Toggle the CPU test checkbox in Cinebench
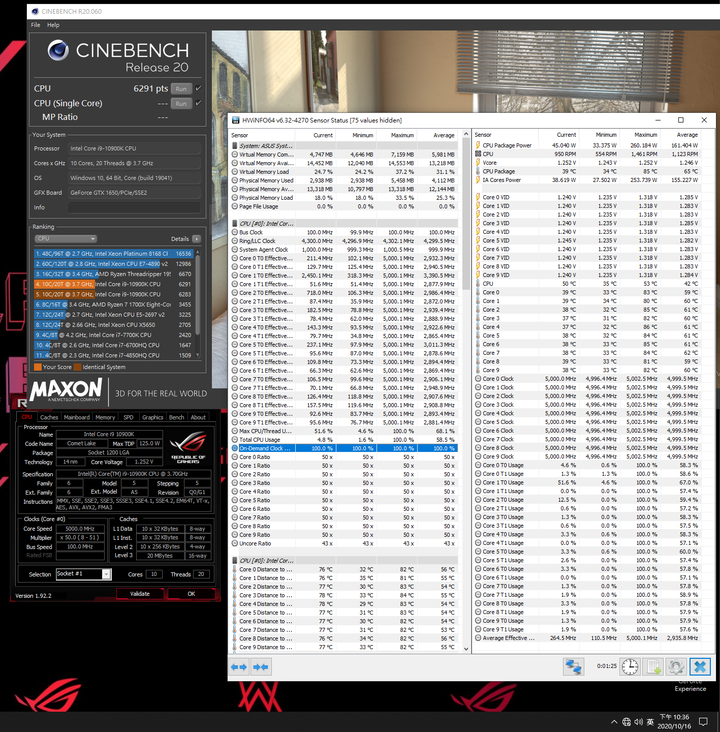 [199, 88]
